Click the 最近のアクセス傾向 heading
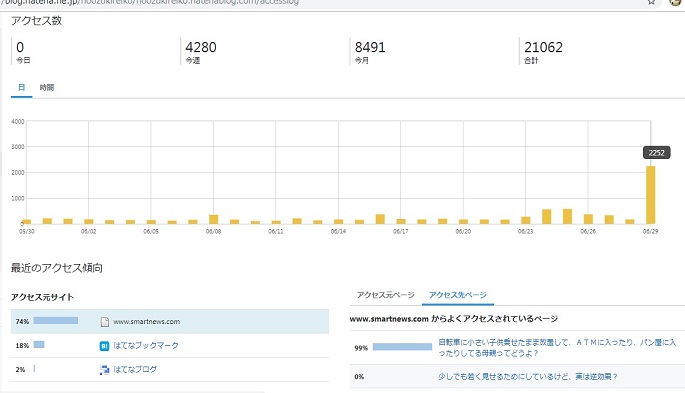Viewport: 685px width, 393px height. pos(57,268)
